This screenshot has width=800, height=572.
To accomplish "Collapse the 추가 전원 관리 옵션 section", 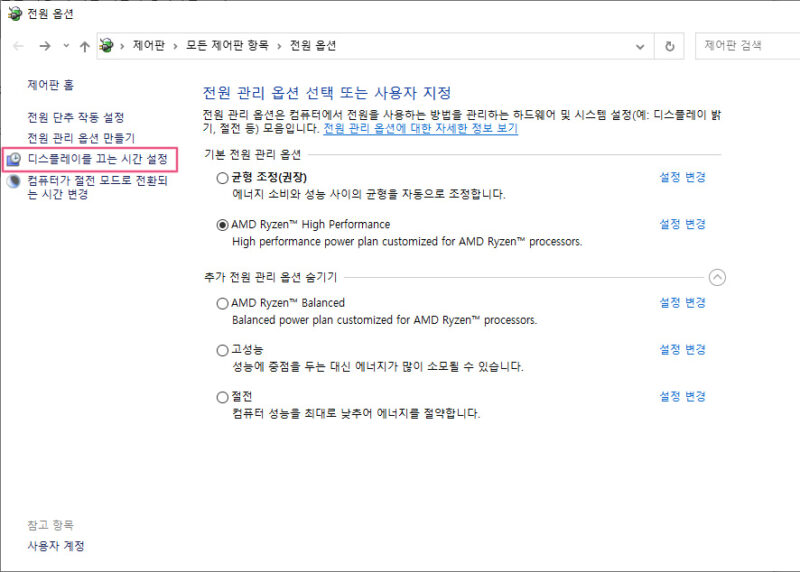I will coord(716,278).
